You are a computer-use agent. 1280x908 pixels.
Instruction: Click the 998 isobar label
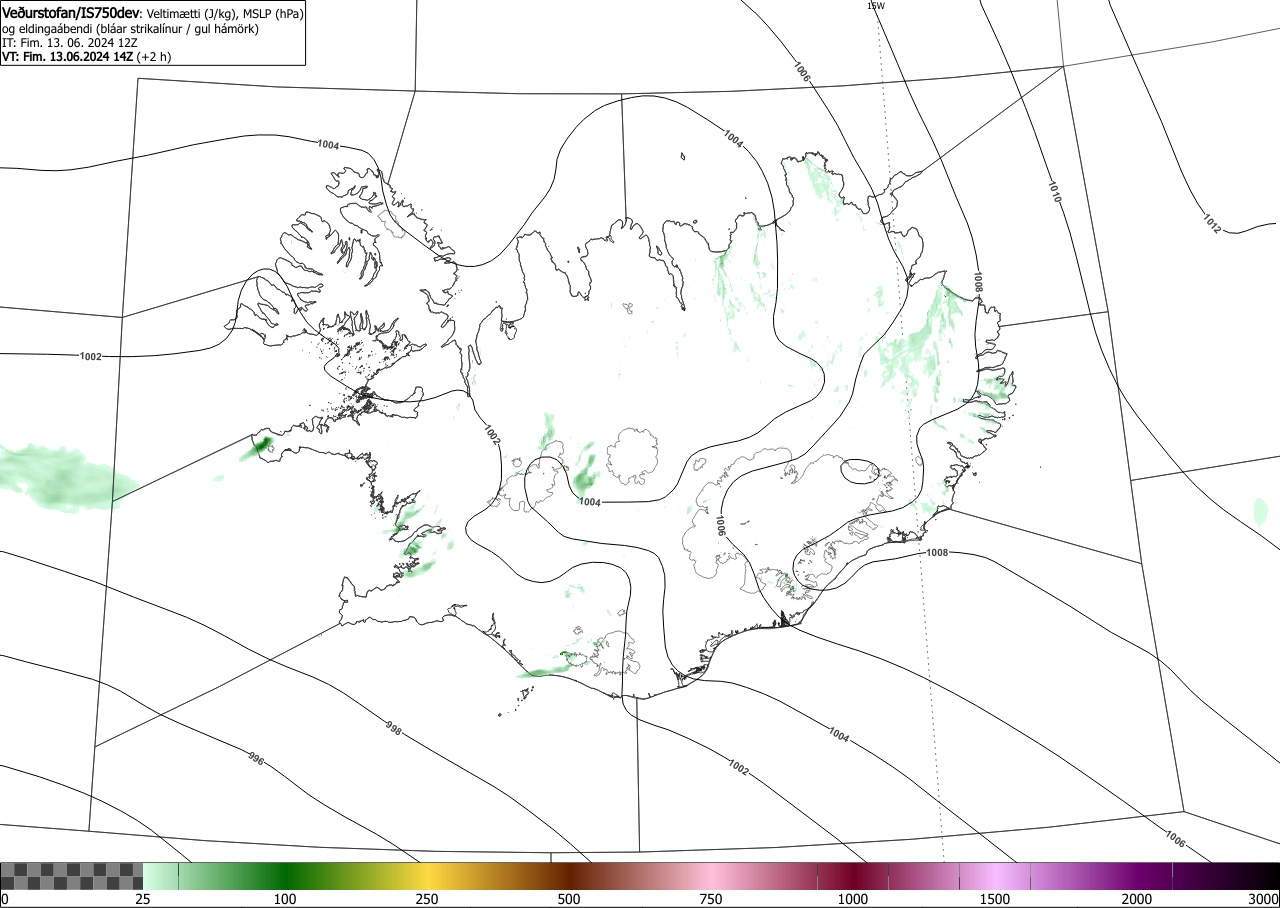point(393,729)
